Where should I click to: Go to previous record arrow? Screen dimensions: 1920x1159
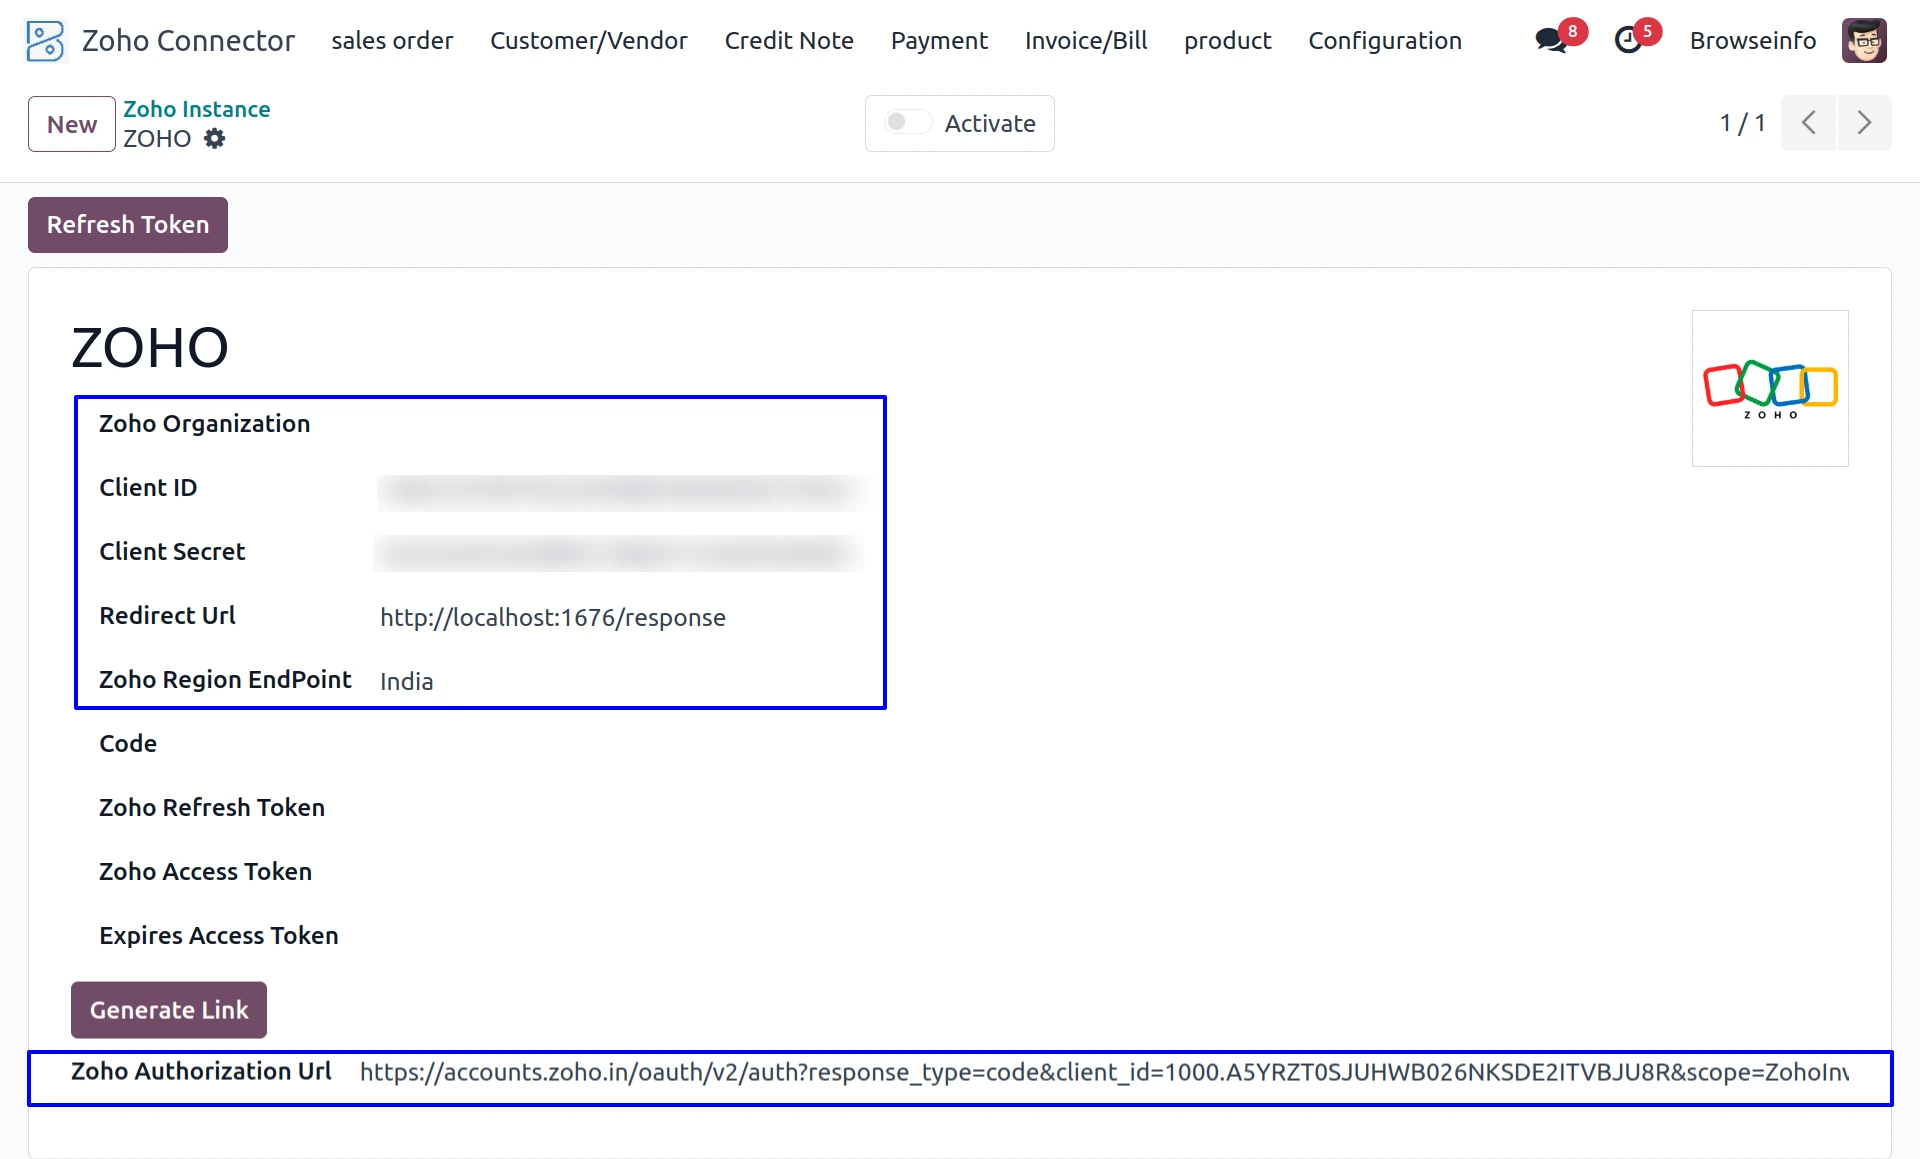tap(1808, 123)
